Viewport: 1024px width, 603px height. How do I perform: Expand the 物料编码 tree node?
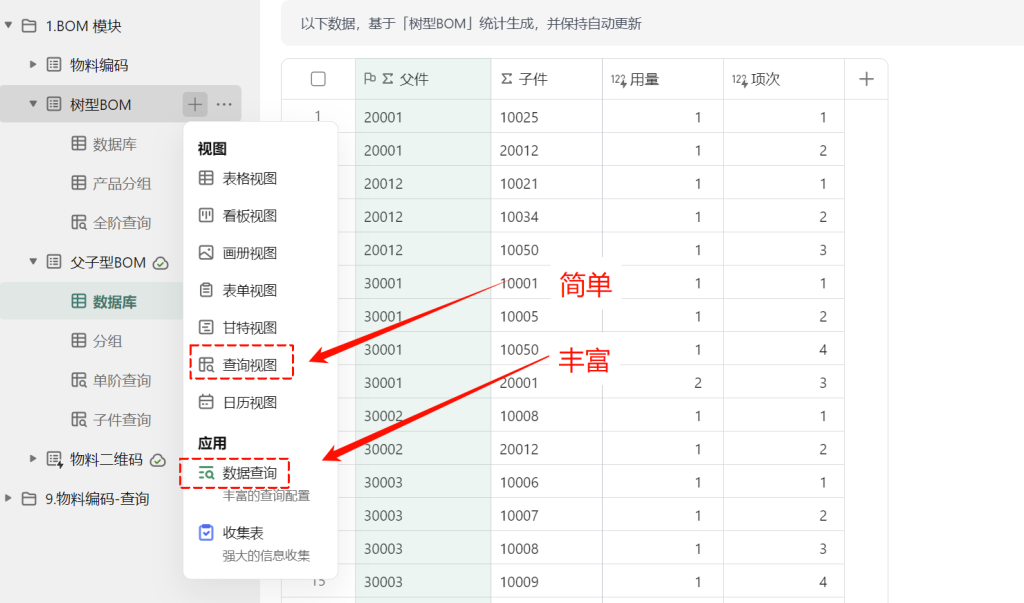[33, 64]
